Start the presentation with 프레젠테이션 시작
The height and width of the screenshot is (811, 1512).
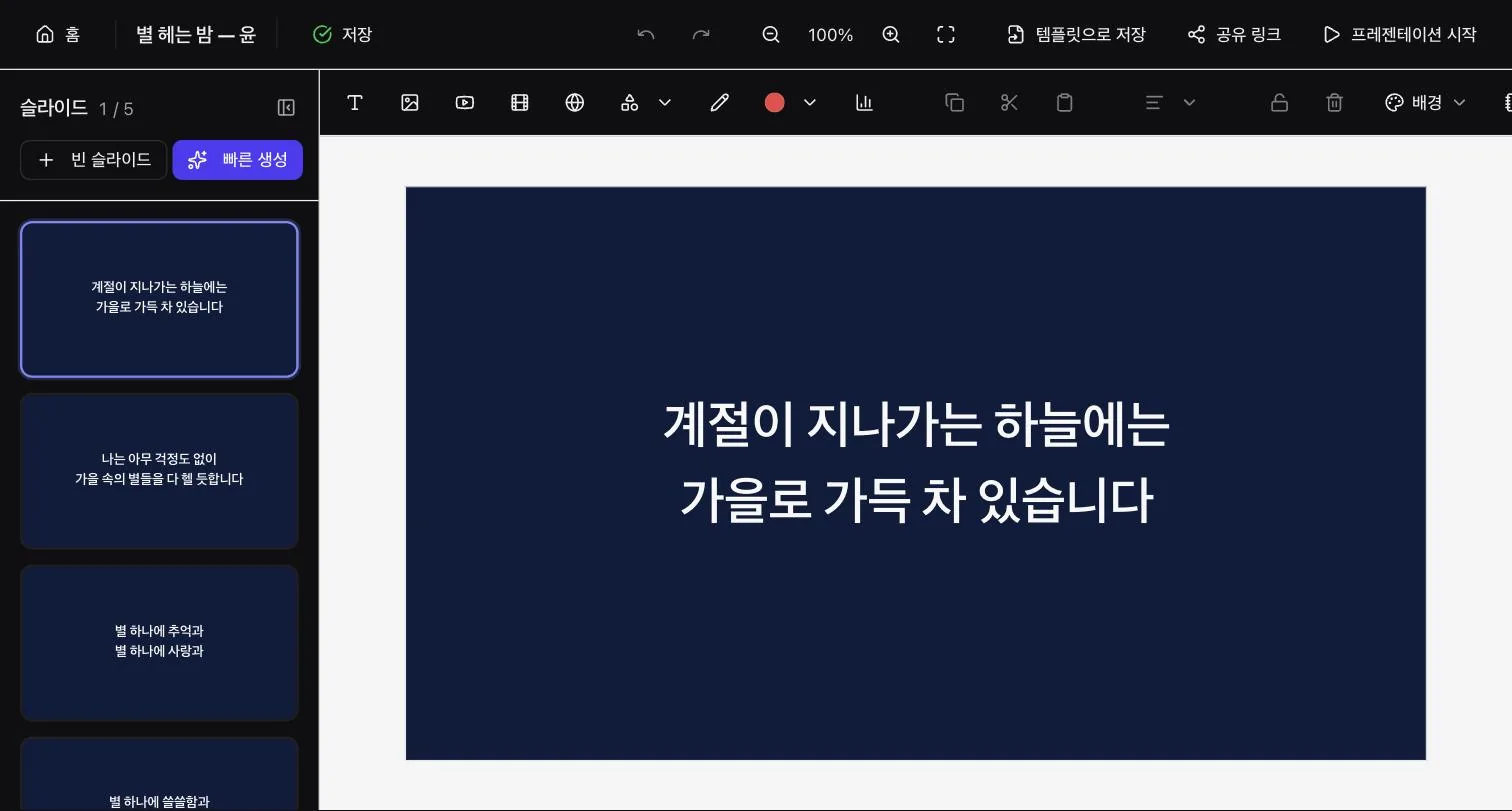click(x=1400, y=35)
